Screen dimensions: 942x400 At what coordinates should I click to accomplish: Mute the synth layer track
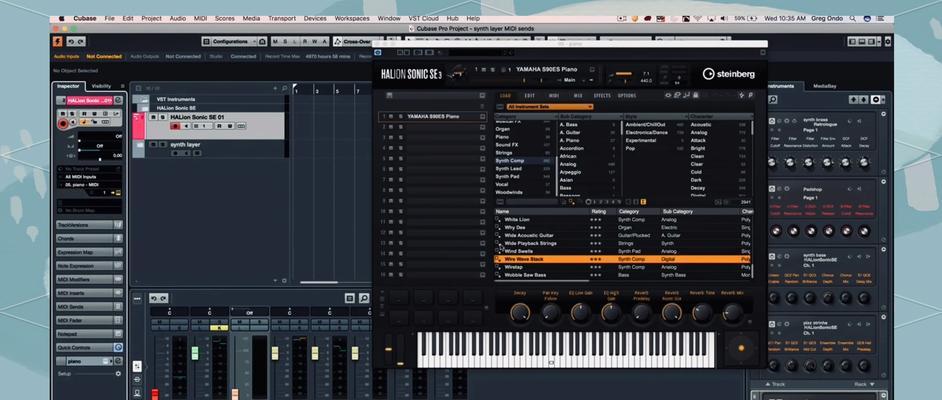154,145
